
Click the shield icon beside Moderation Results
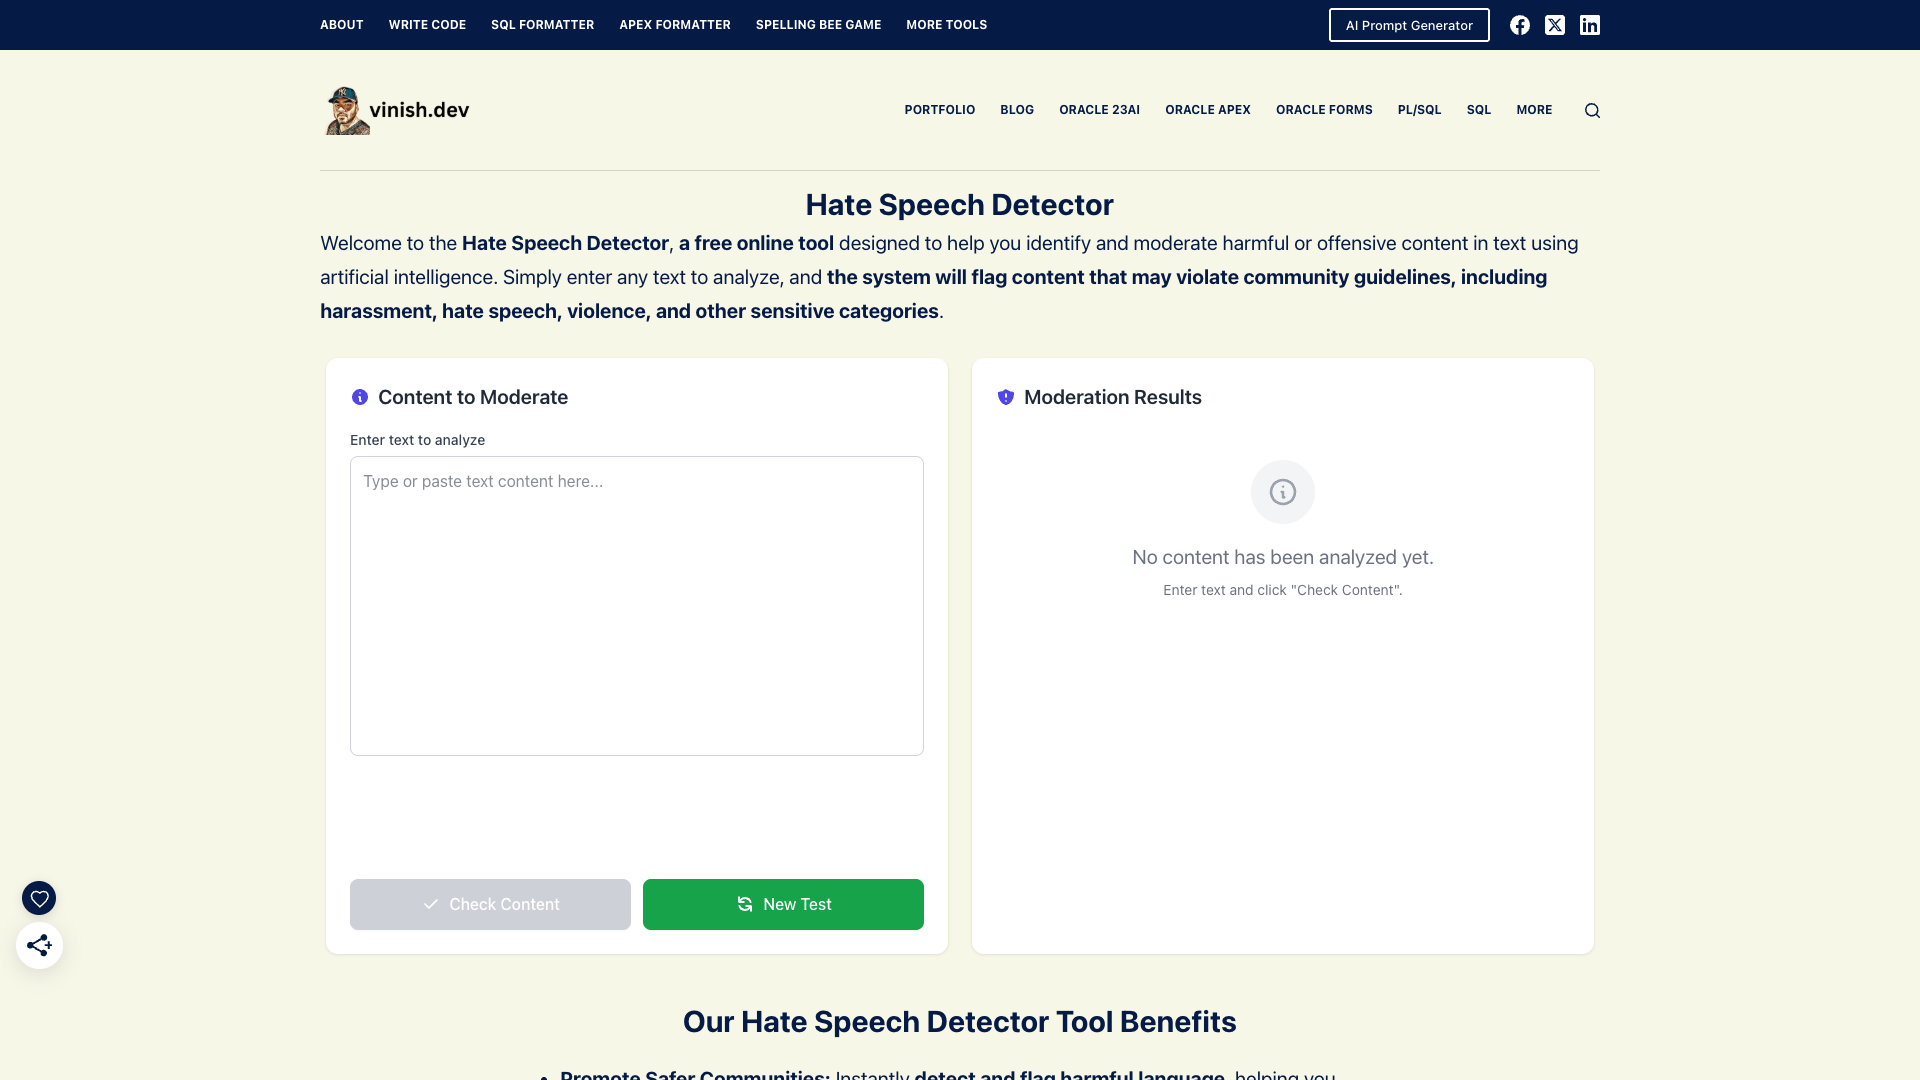1006,397
